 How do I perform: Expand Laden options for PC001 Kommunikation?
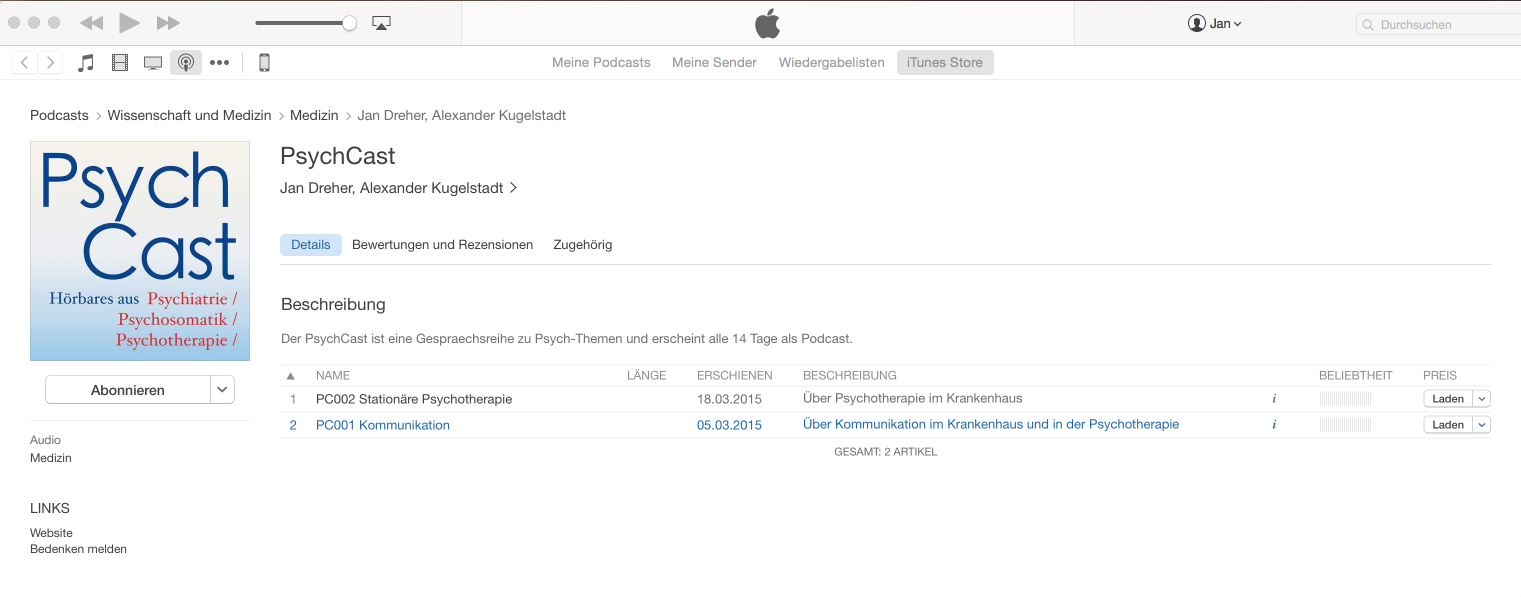[x=1482, y=425]
